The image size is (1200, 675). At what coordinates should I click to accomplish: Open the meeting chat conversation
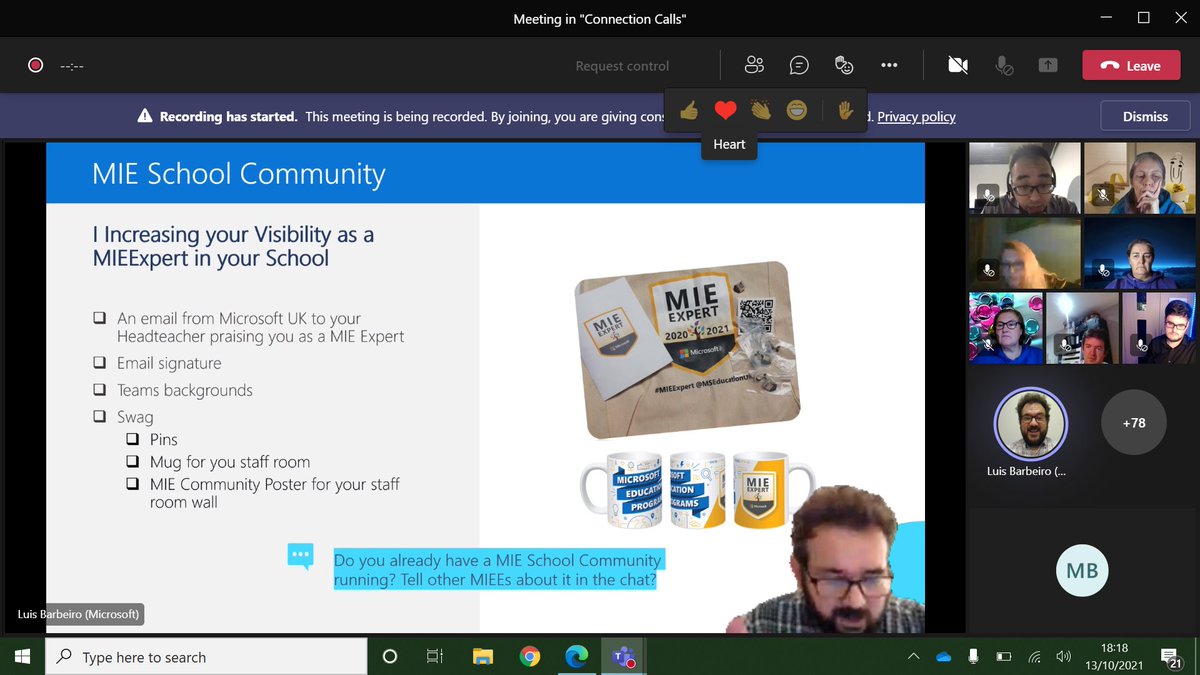(x=799, y=66)
